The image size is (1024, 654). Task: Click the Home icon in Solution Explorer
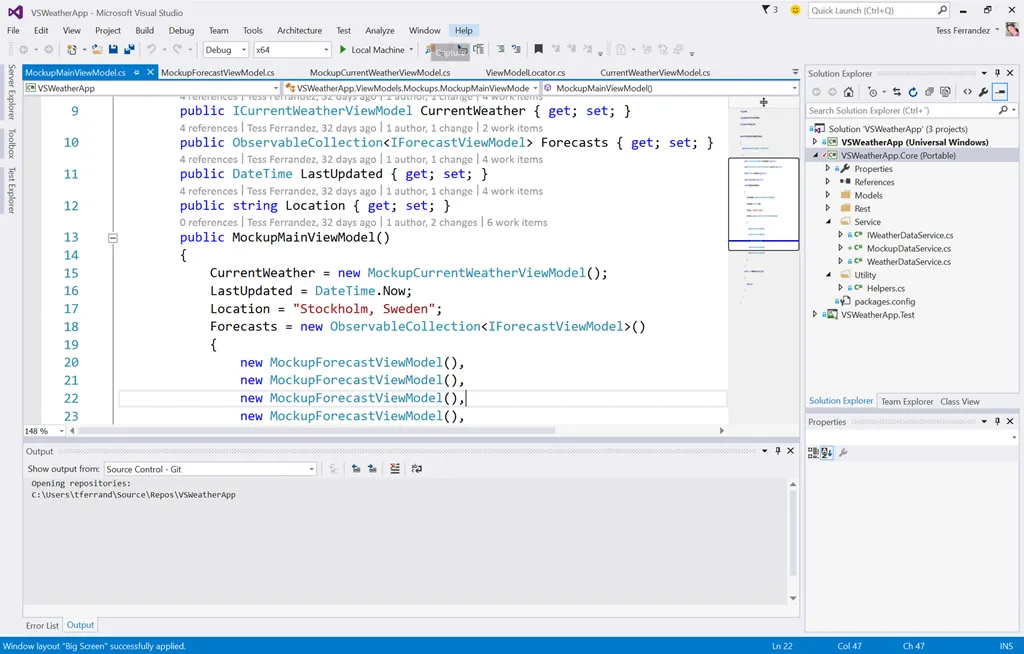point(848,91)
